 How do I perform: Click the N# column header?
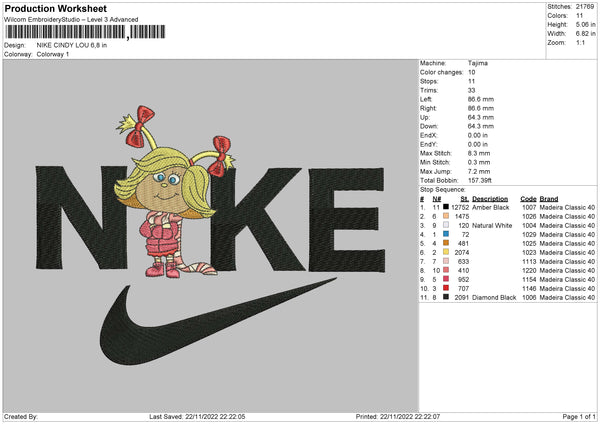[437, 199]
